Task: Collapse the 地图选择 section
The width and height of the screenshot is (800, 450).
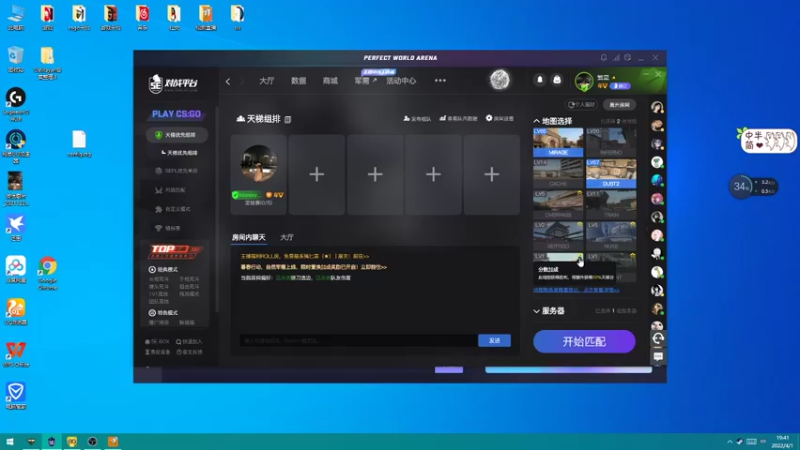Action: [x=553, y=121]
